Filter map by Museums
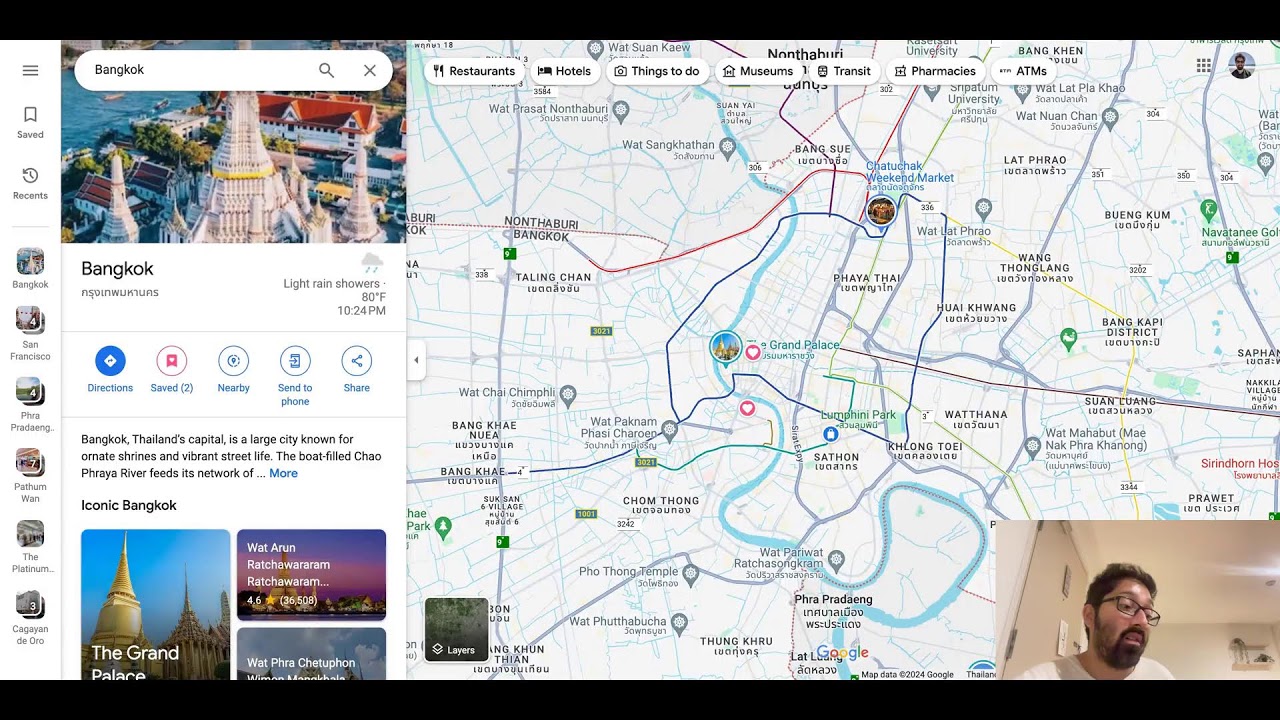The image size is (1280, 720). pos(758,71)
